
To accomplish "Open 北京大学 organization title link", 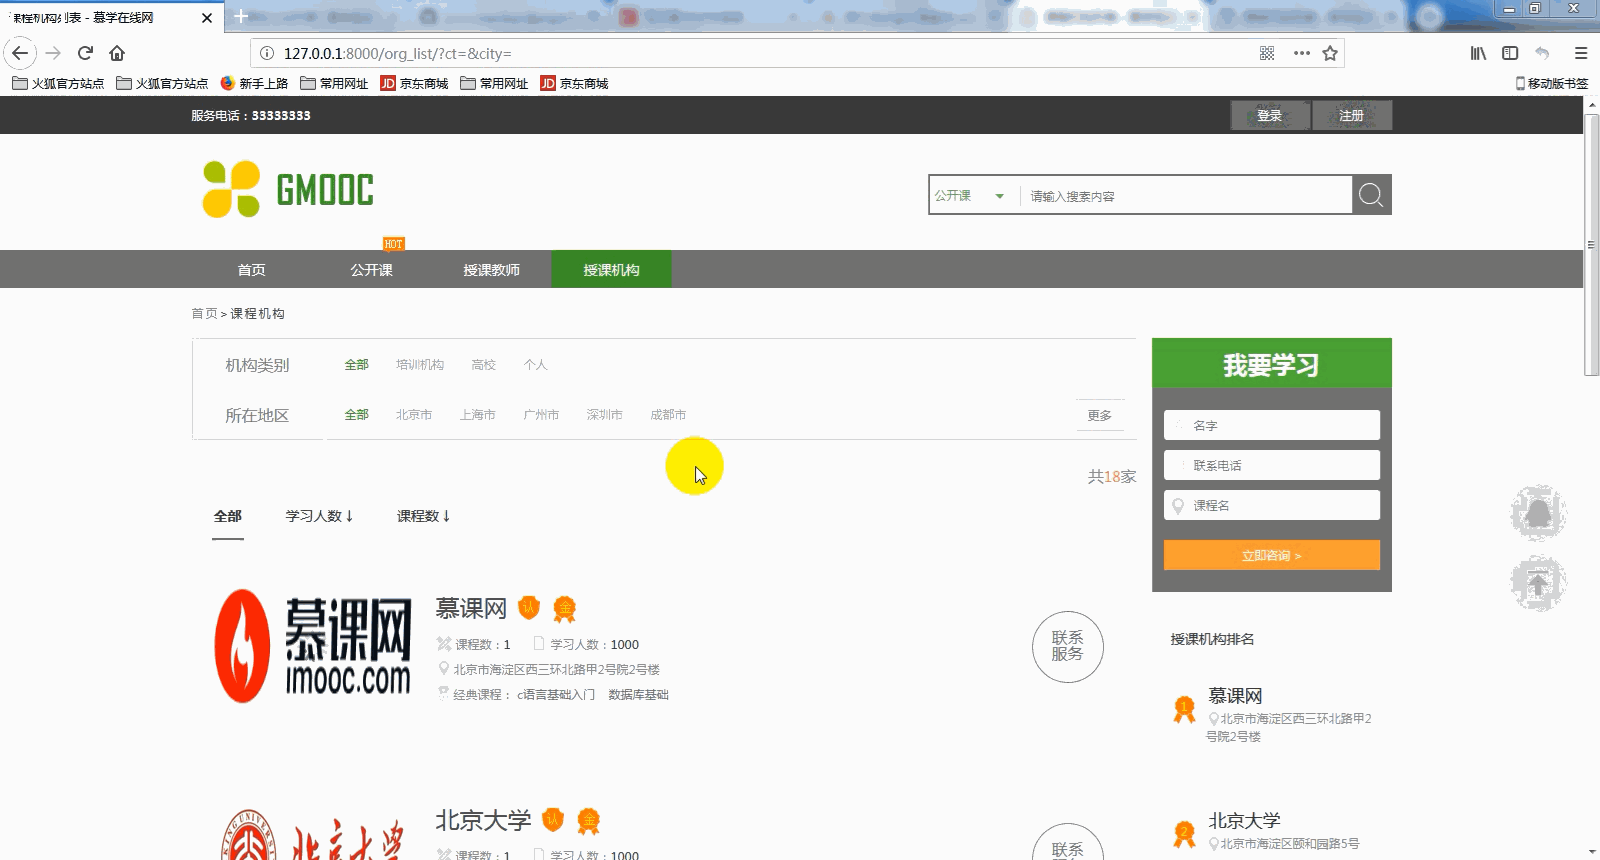I will click(483, 821).
